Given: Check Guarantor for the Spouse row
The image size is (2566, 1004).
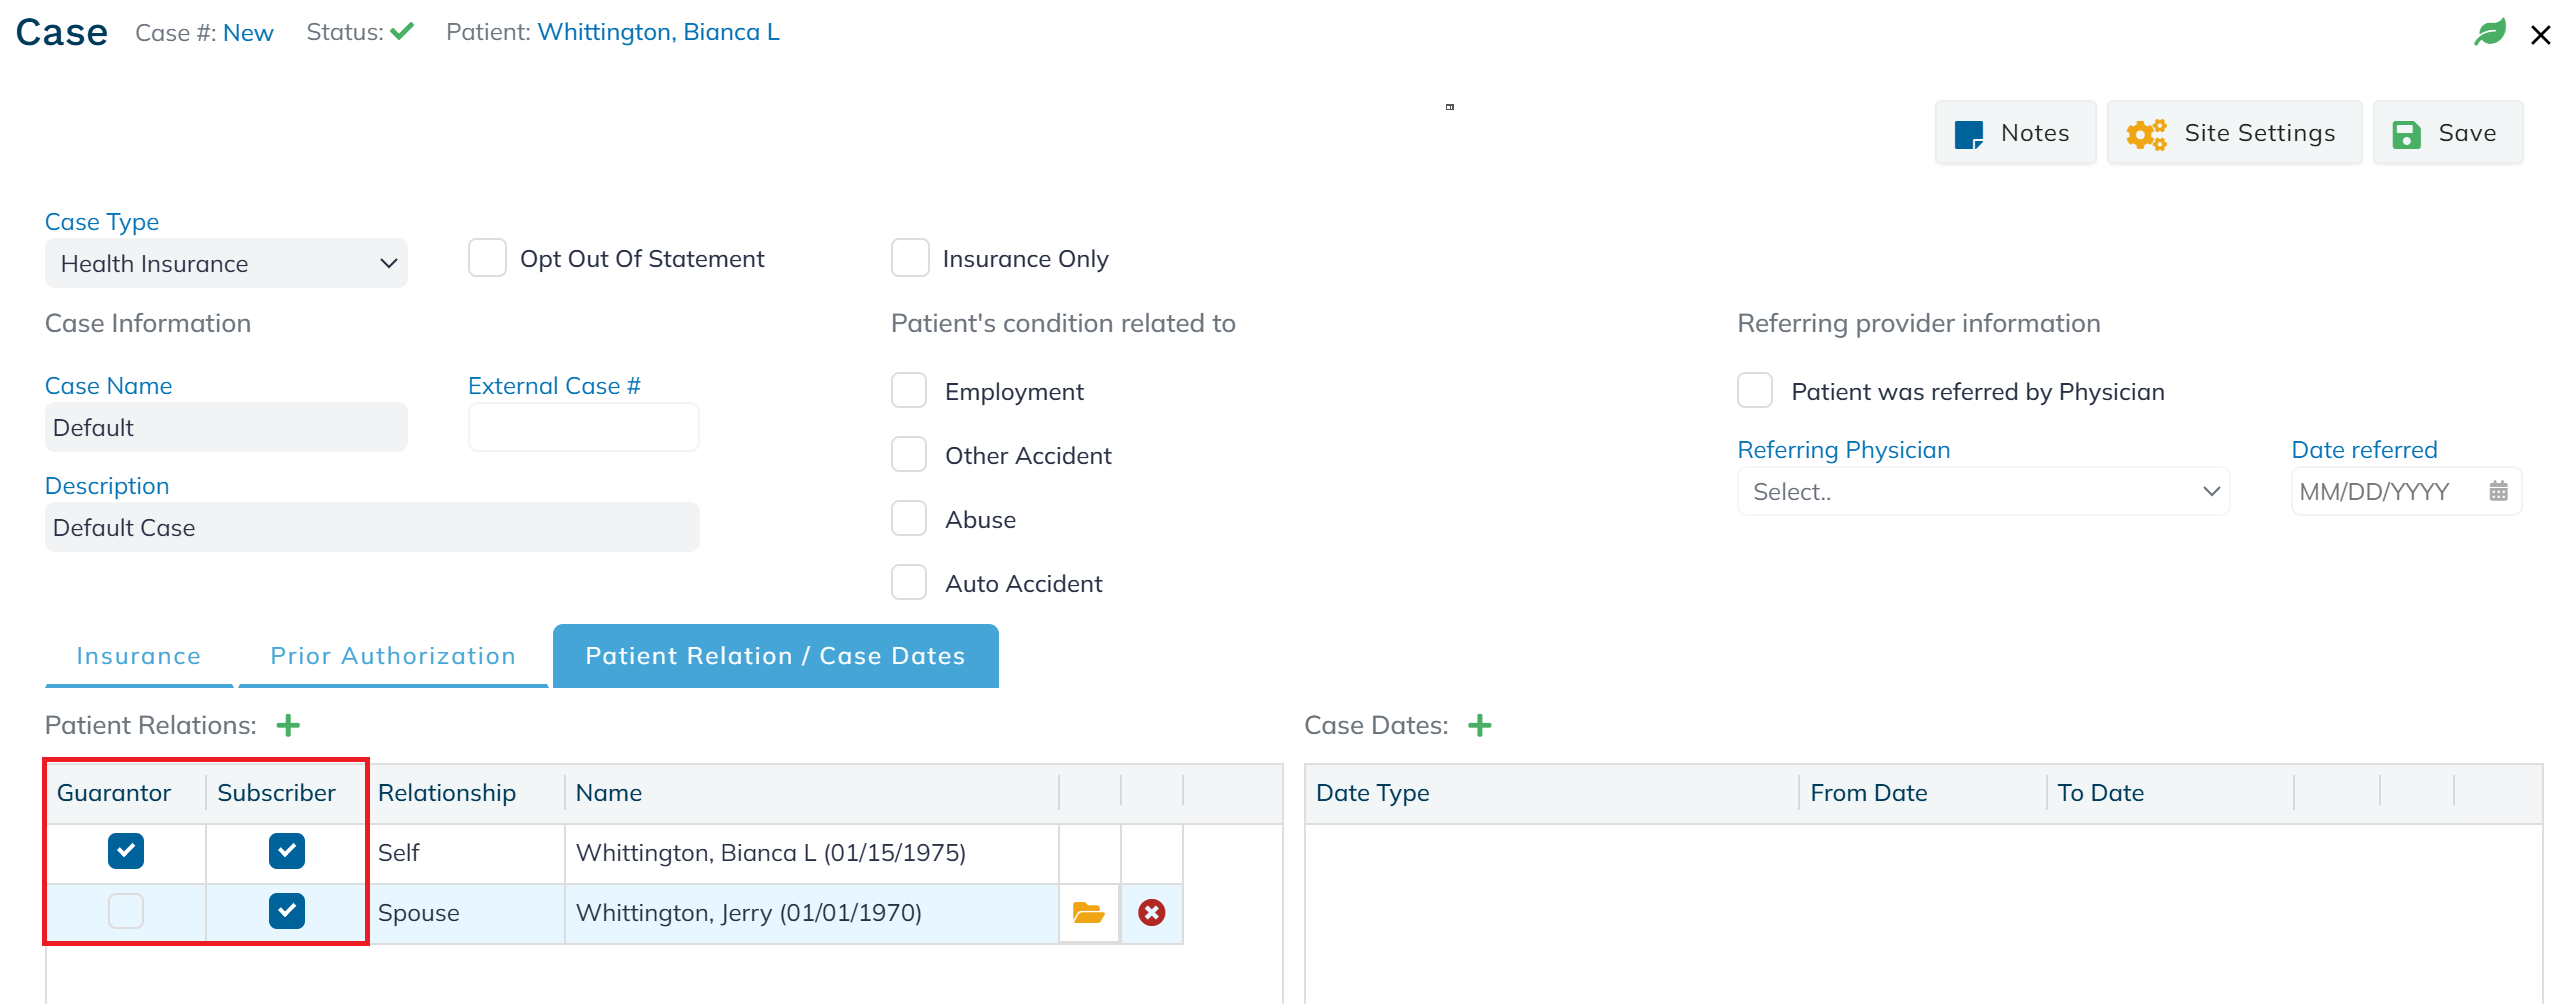Looking at the screenshot, I should point(126,911).
